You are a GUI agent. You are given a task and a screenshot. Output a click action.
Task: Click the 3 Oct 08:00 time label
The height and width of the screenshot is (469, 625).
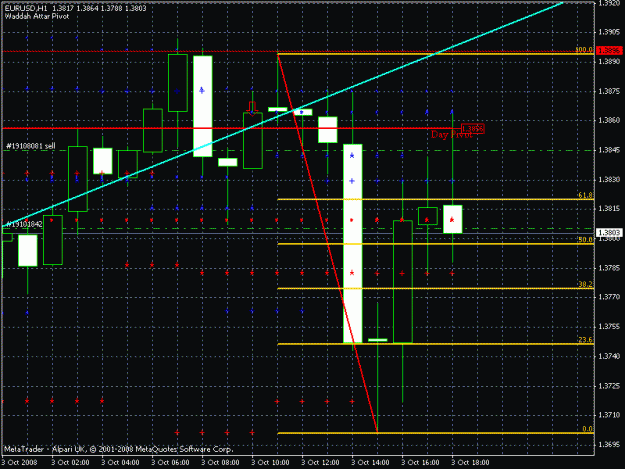[220, 463]
